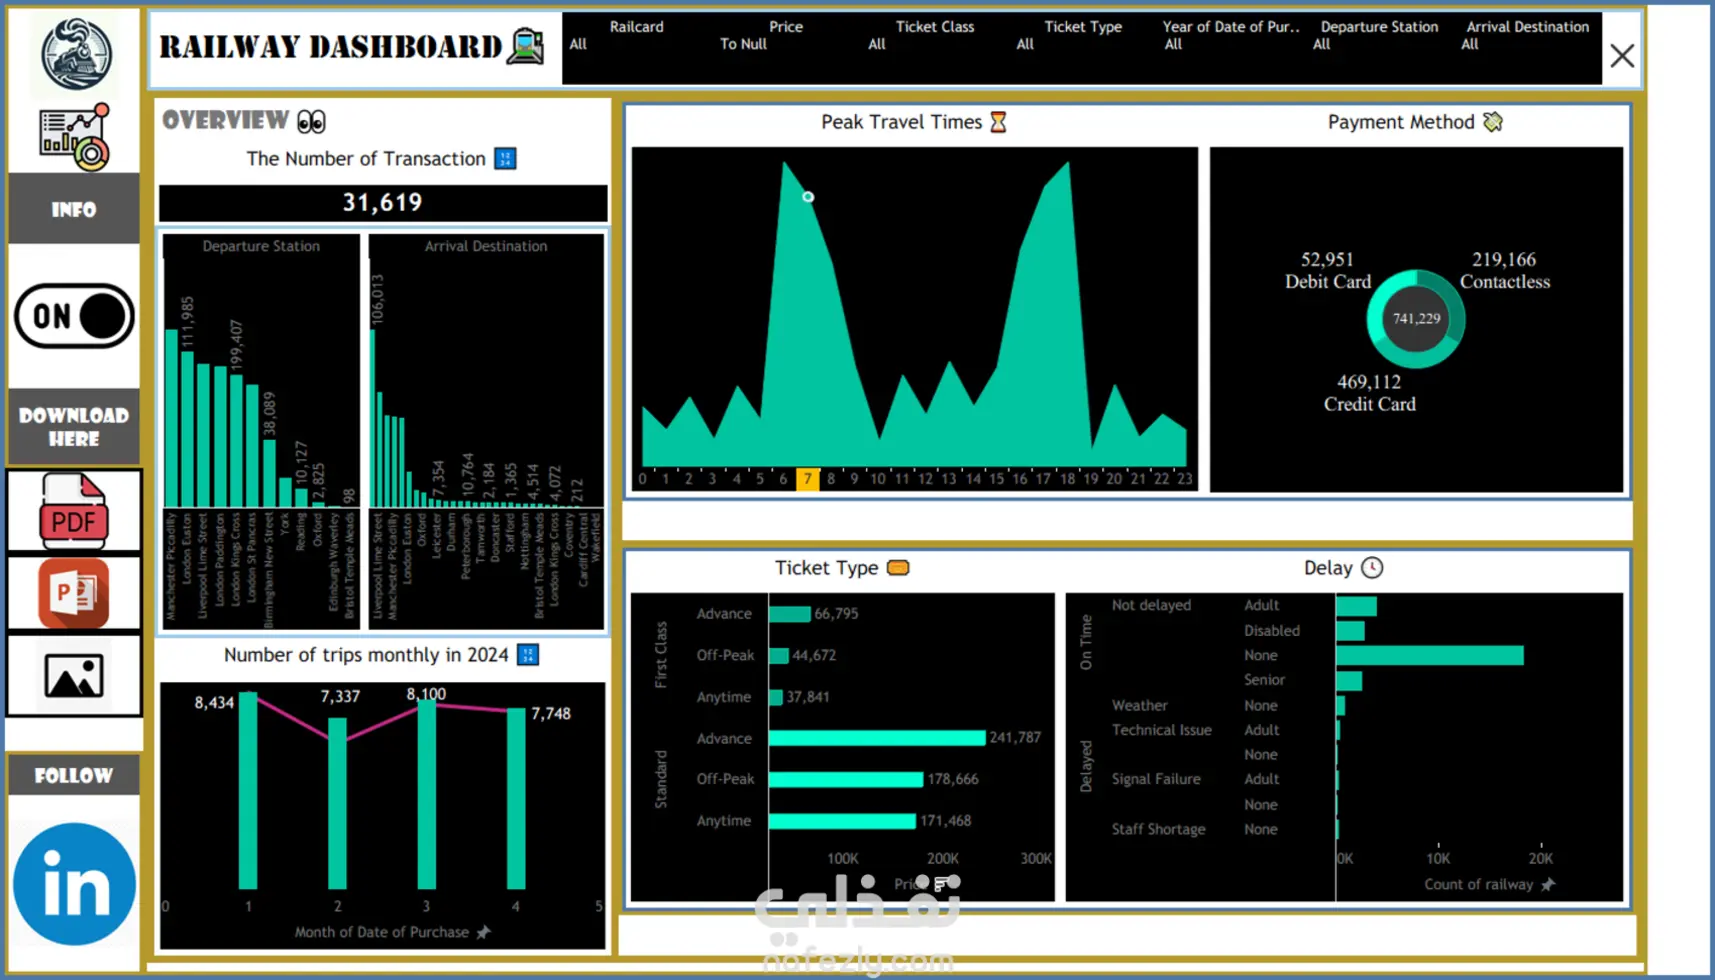Viewport: 1715px width, 980px height.
Task: Switch the ON toggle to off
Action: click(73, 316)
